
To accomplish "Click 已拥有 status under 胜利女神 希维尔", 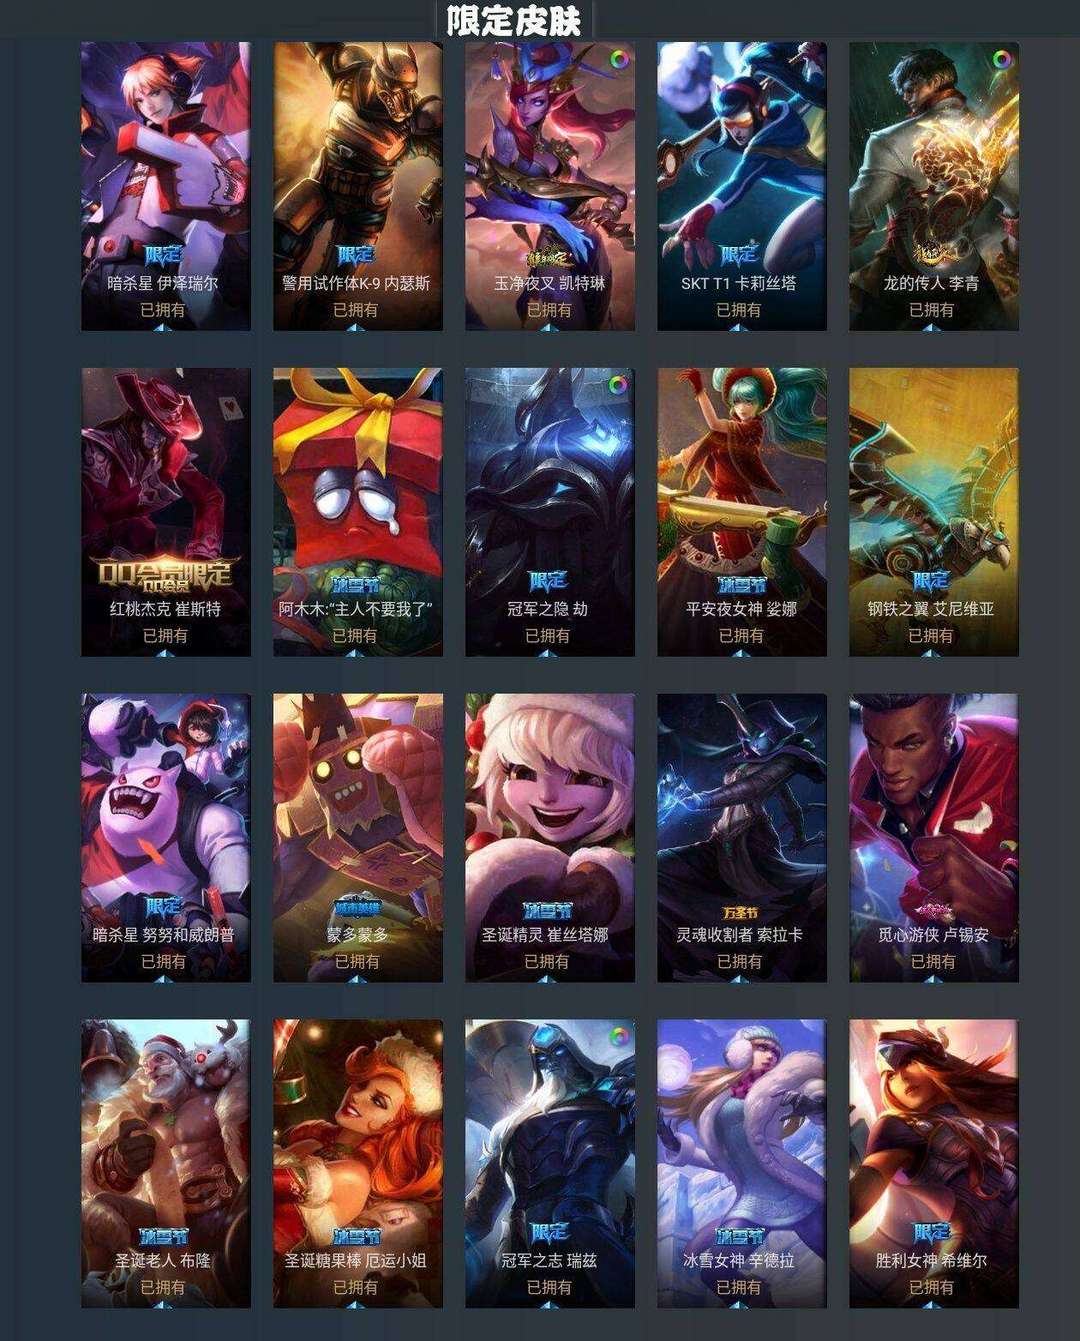I will tap(931, 1287).
